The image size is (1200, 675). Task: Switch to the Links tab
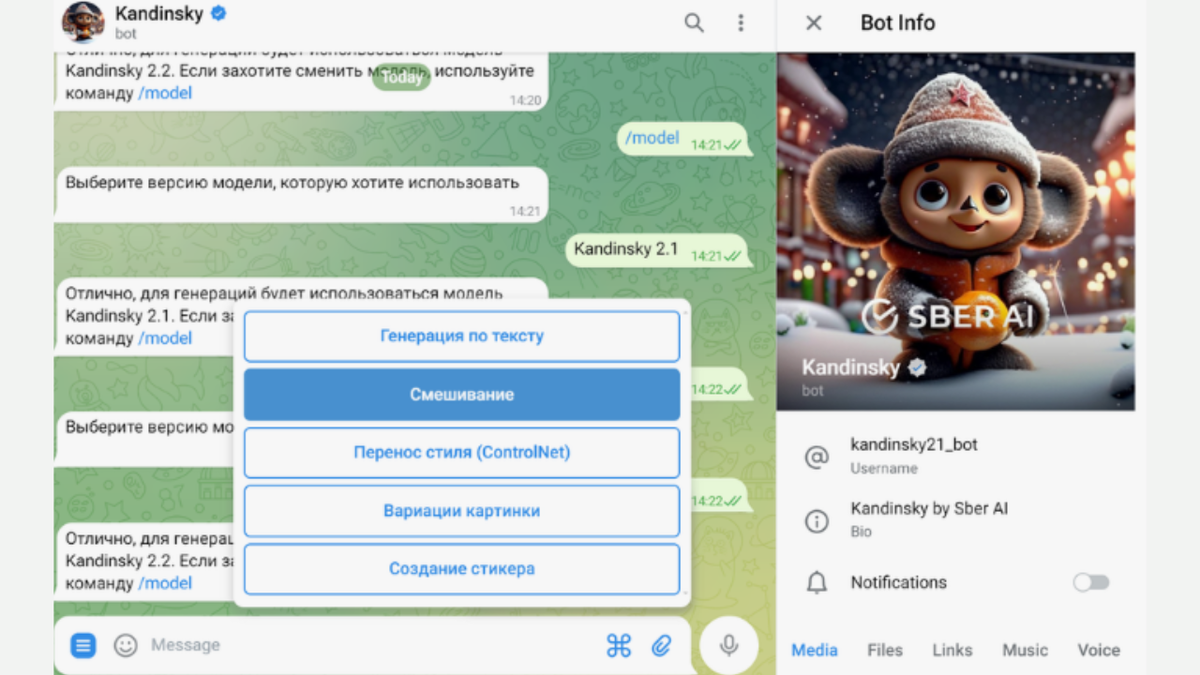coord(952,650)
